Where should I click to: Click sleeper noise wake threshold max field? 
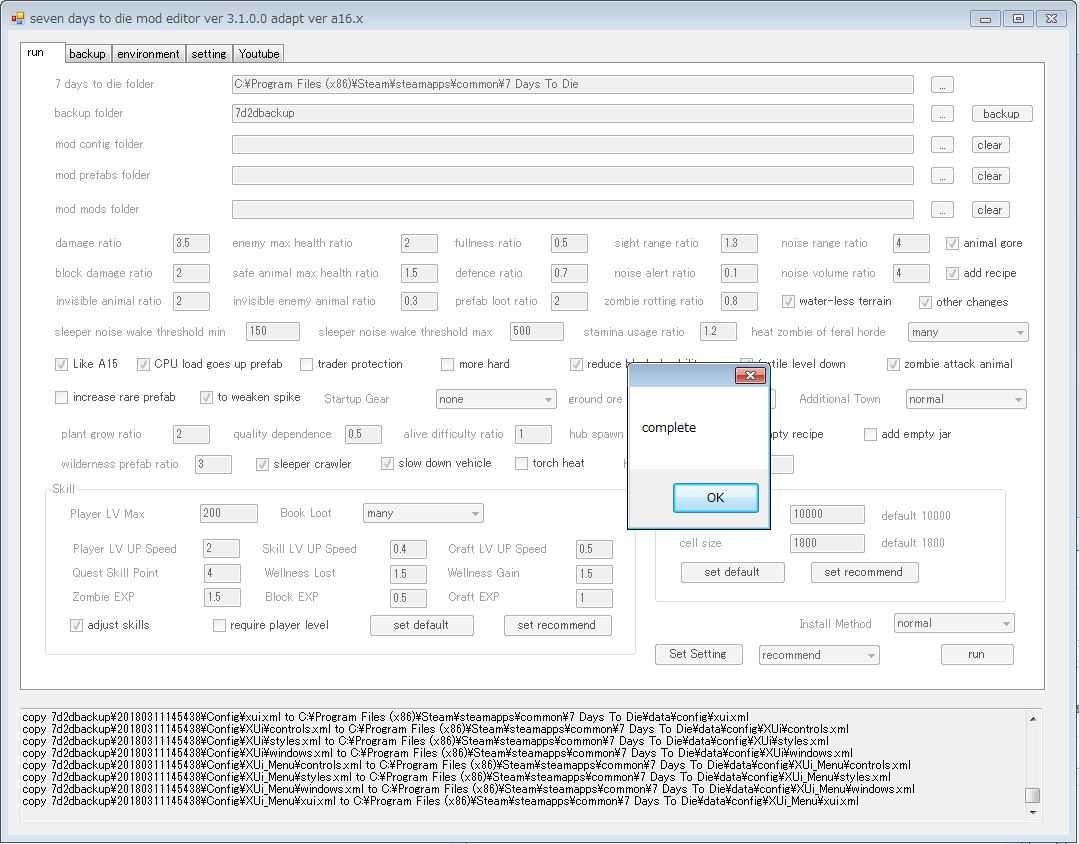537,332
